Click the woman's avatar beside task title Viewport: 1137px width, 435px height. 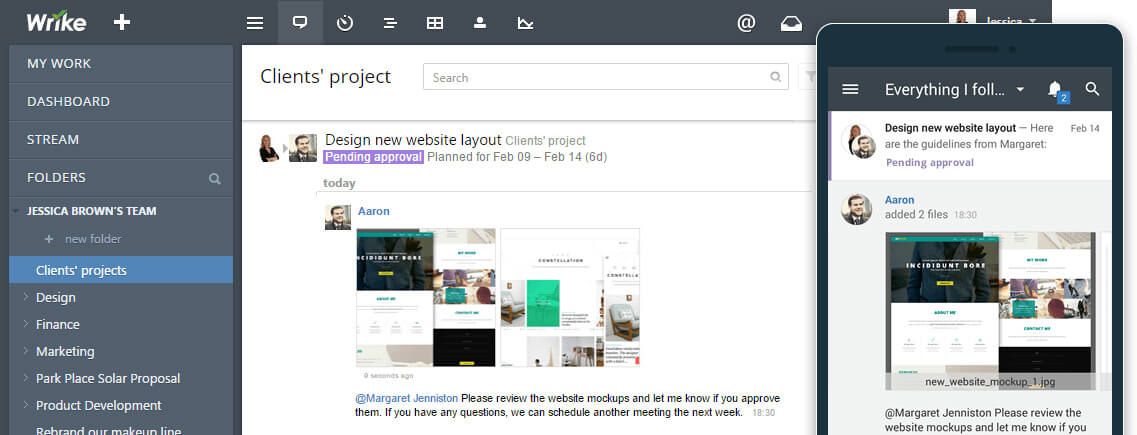click(x=269, y=148)
